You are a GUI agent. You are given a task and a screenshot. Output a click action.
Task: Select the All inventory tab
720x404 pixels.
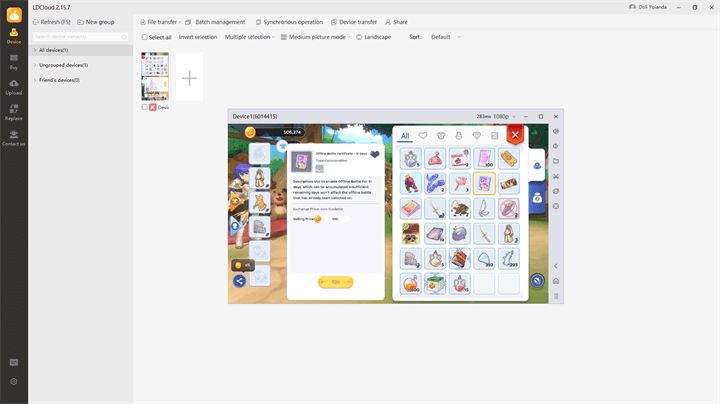(405, 136)
